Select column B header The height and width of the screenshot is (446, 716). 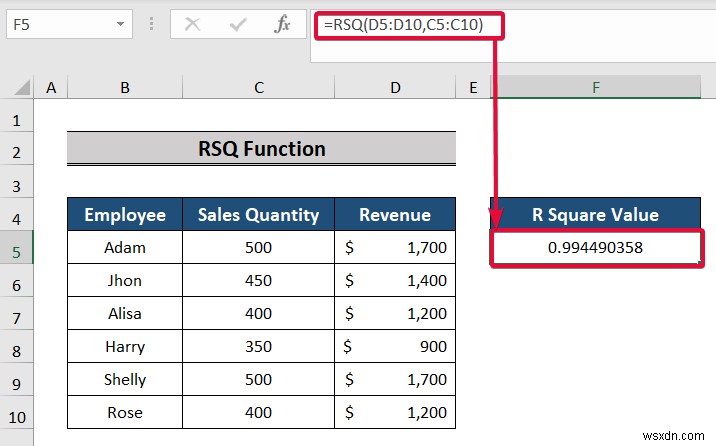[125, 87]
